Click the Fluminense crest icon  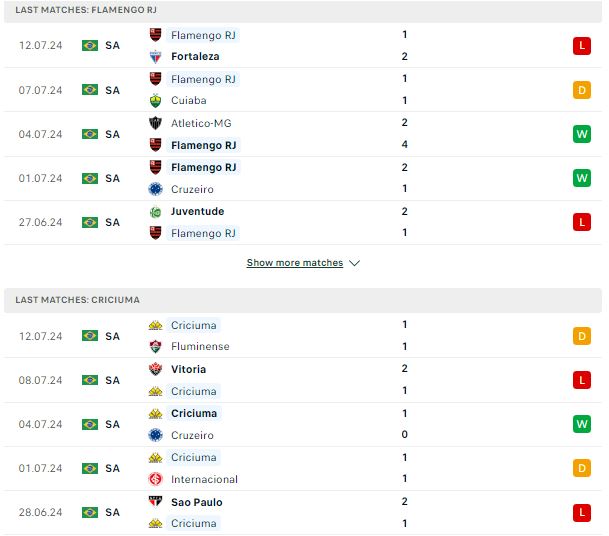click(155, 346)
